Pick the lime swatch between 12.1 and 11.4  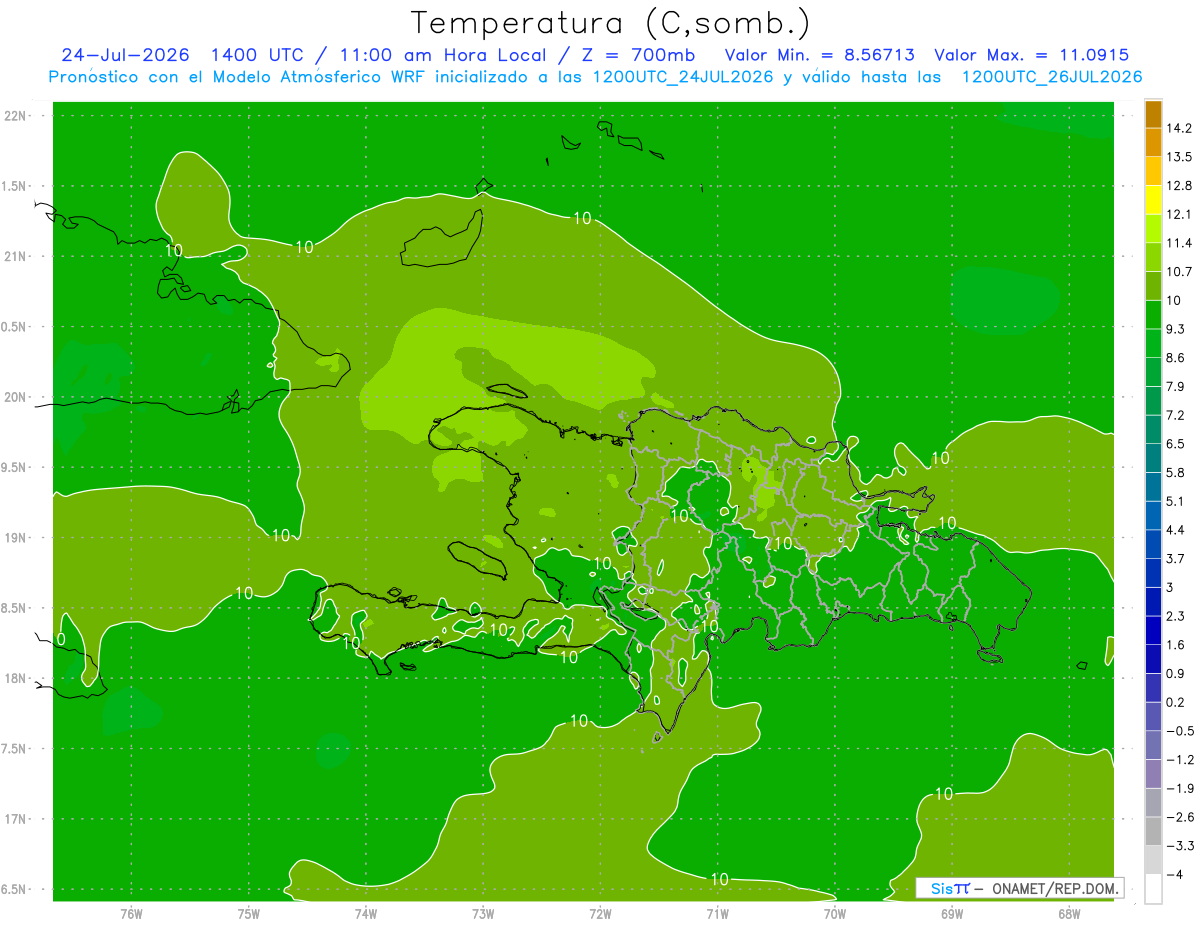(x=1153, y=229)
